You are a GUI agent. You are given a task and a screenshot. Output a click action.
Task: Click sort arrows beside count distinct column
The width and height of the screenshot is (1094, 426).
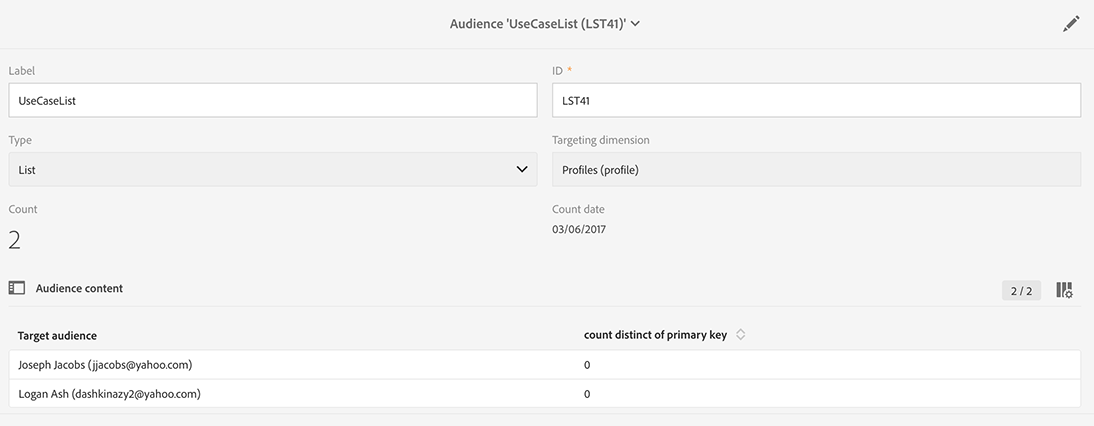coord(741,335)
